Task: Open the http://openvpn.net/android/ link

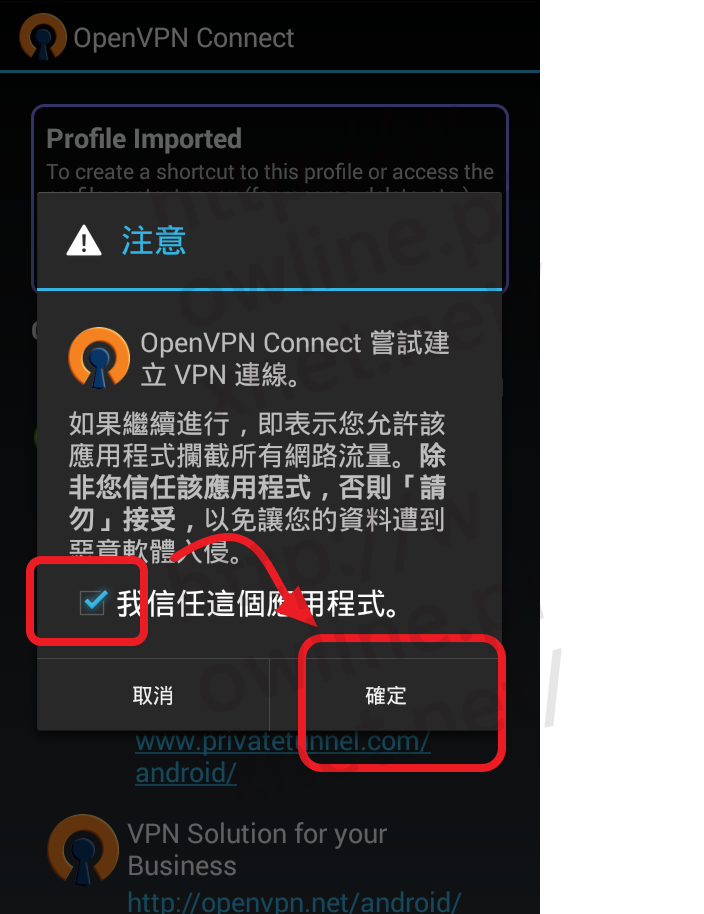Action: pyautogui.click(x=294, y=902)
